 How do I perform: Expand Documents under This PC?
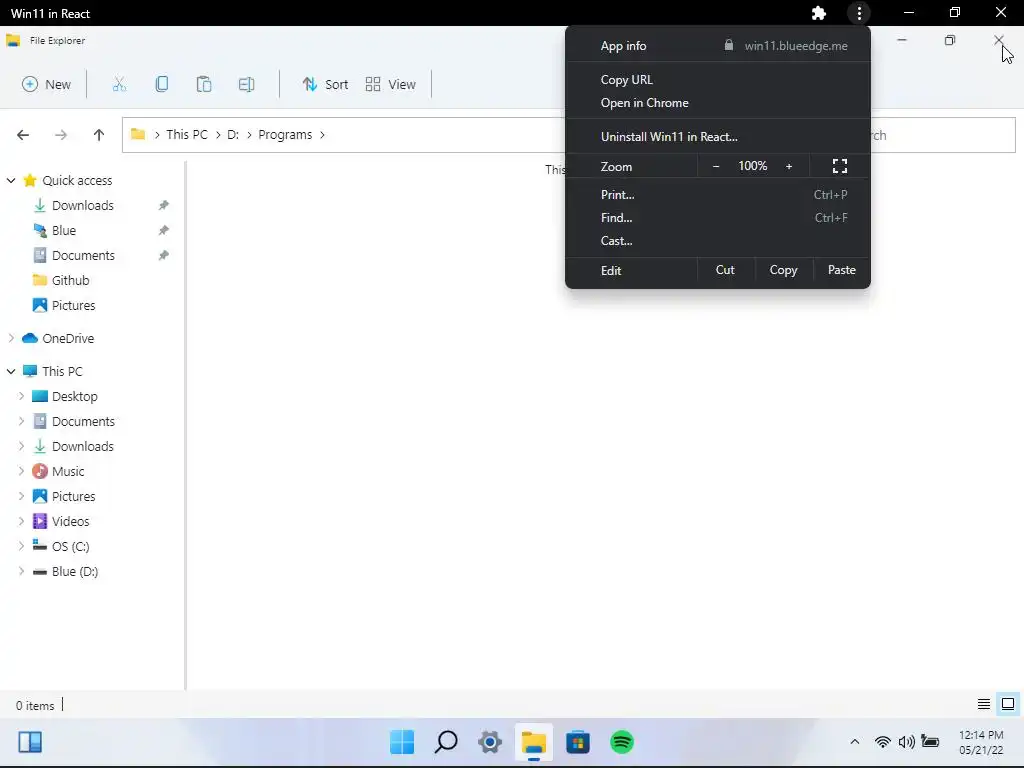[21, 421]
